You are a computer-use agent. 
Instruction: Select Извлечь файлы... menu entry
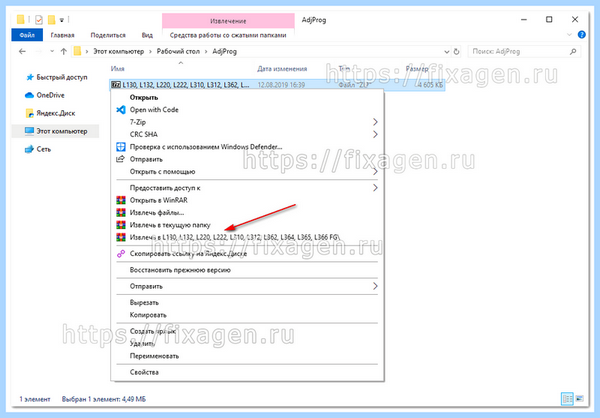[157, 212]
